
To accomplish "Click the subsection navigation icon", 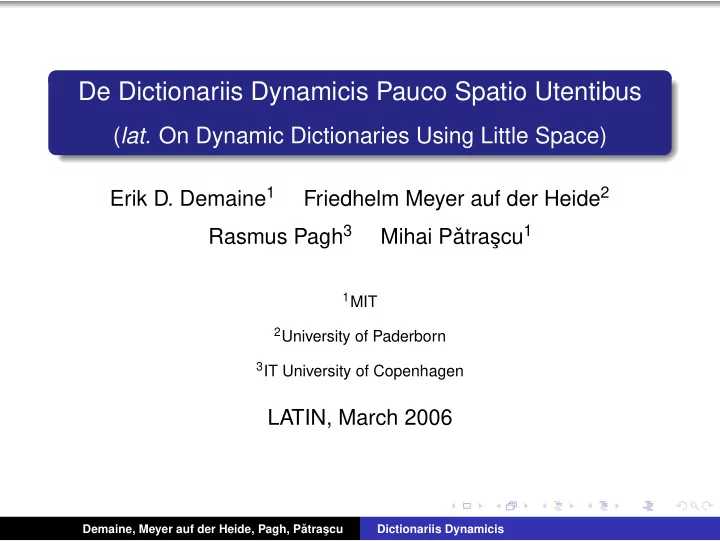I will coord(558,506).
